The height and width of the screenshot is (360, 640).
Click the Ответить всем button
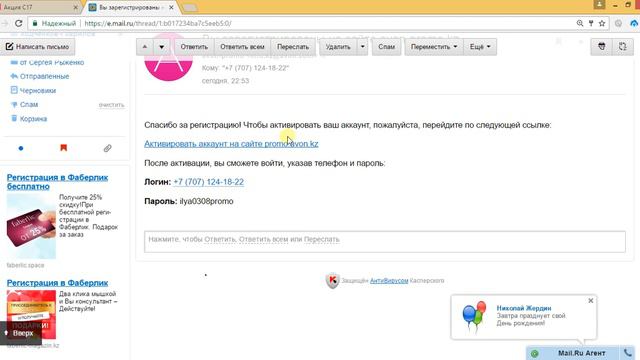pos(242,47)
